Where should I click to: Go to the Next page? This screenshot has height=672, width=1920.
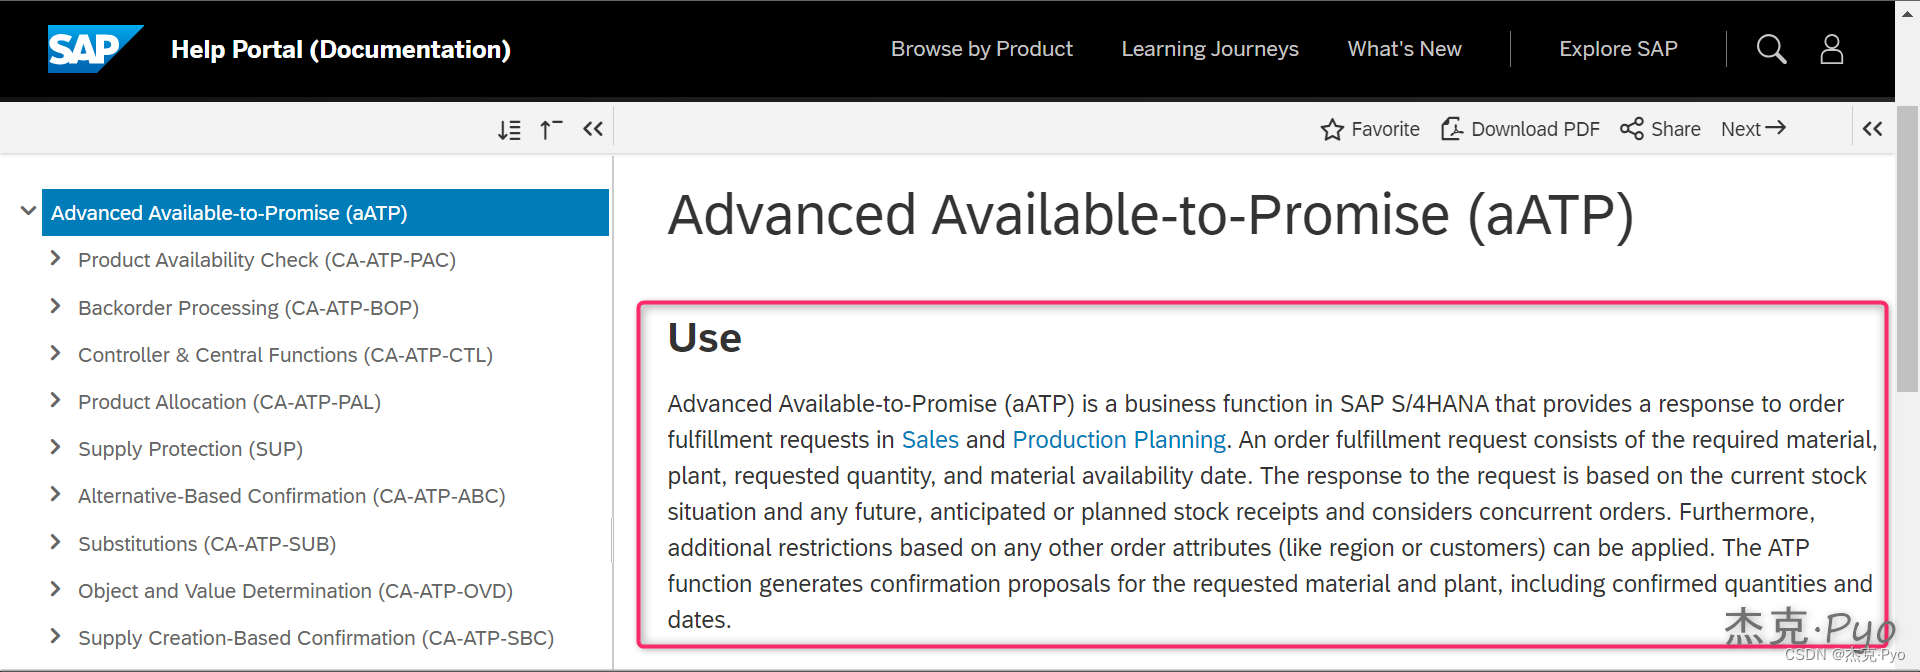(x=1752, y=128)
